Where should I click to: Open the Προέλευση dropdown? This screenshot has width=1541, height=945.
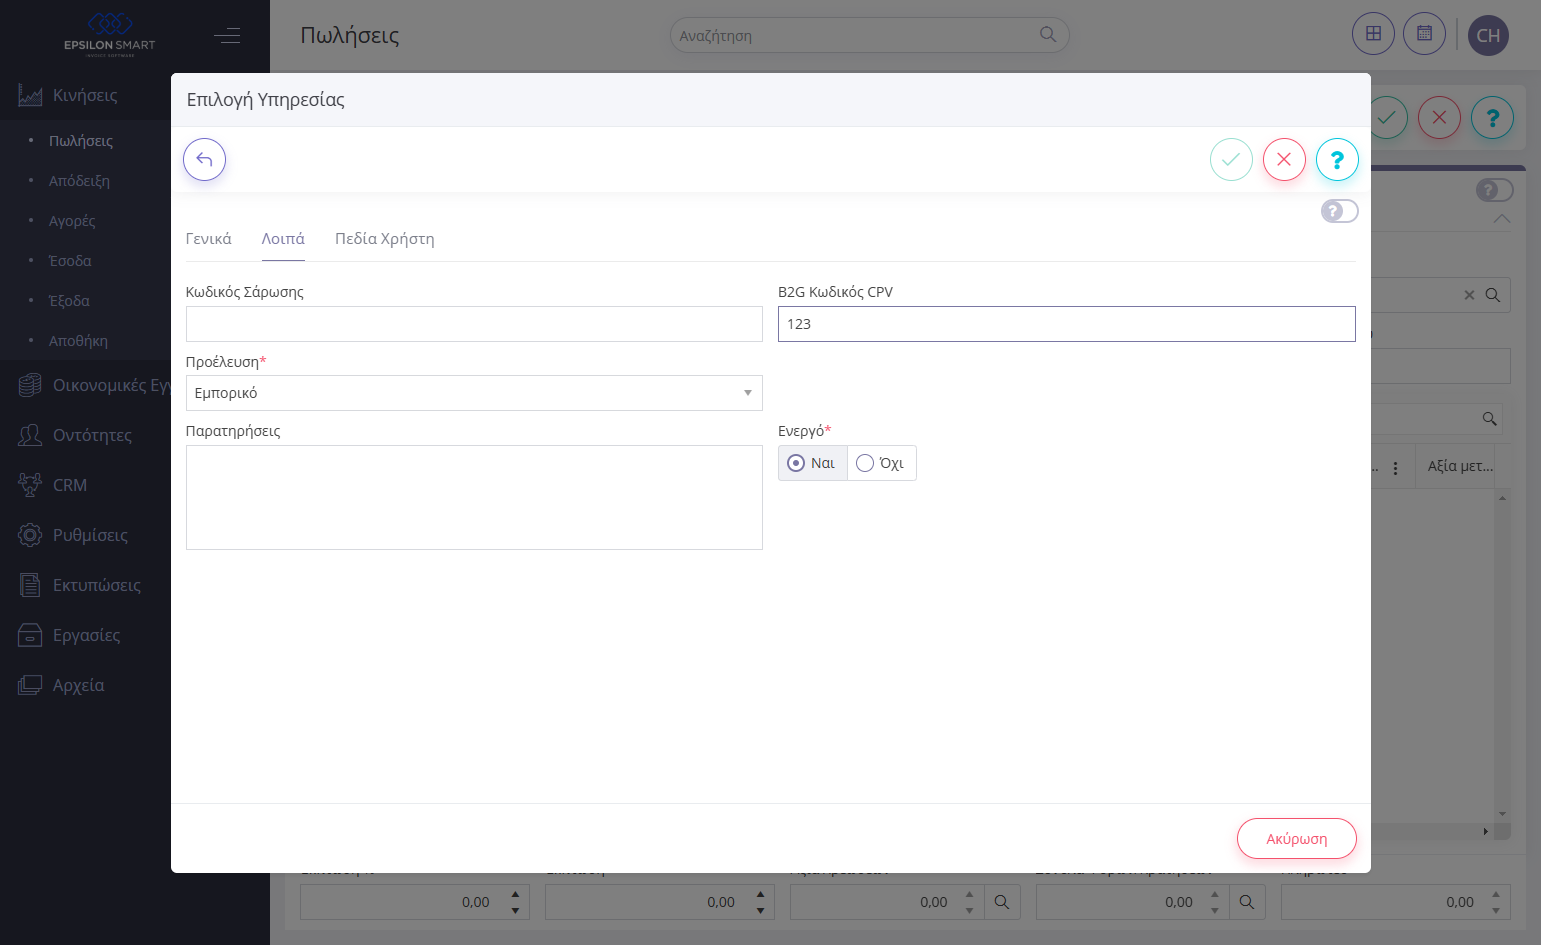(474, 393)
